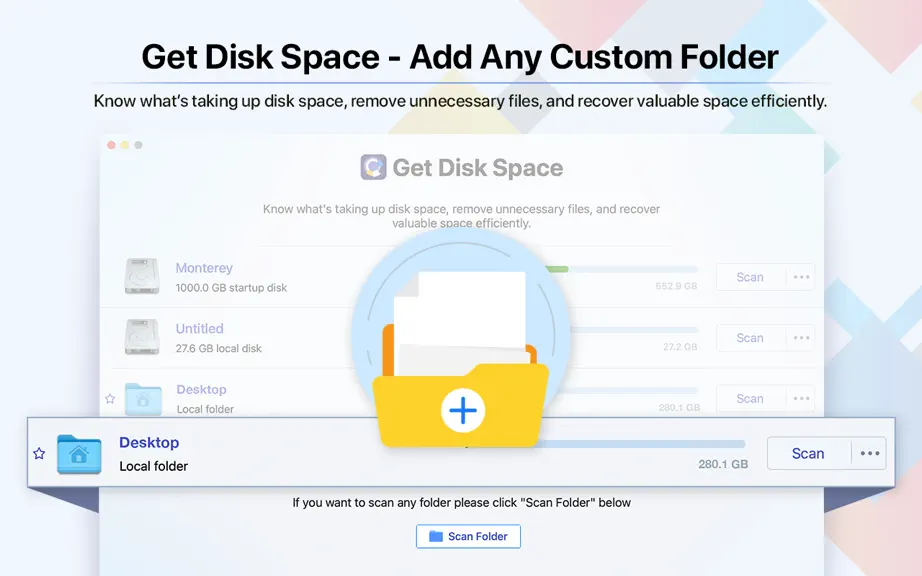
Task: Click the Get Disk Space app logo
Action: tap(373, 167)
